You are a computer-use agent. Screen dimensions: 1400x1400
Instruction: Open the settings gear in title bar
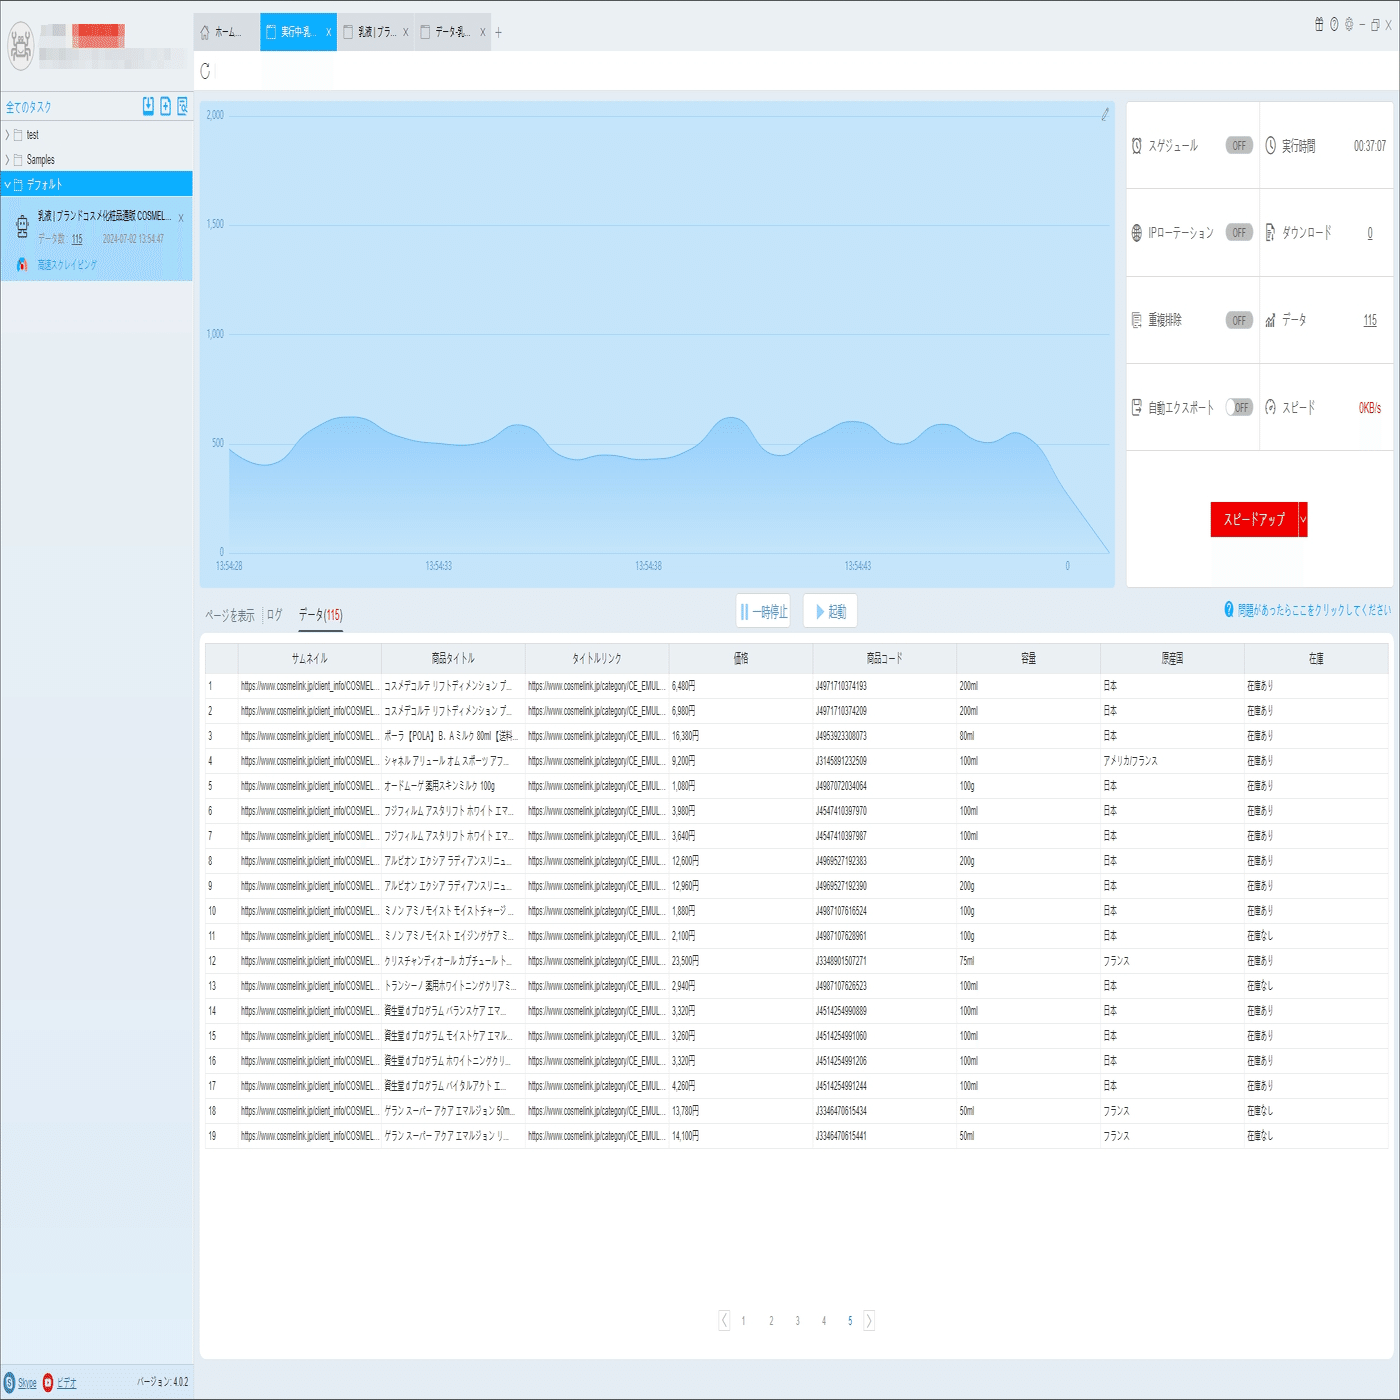click(x=1349, y=24)
